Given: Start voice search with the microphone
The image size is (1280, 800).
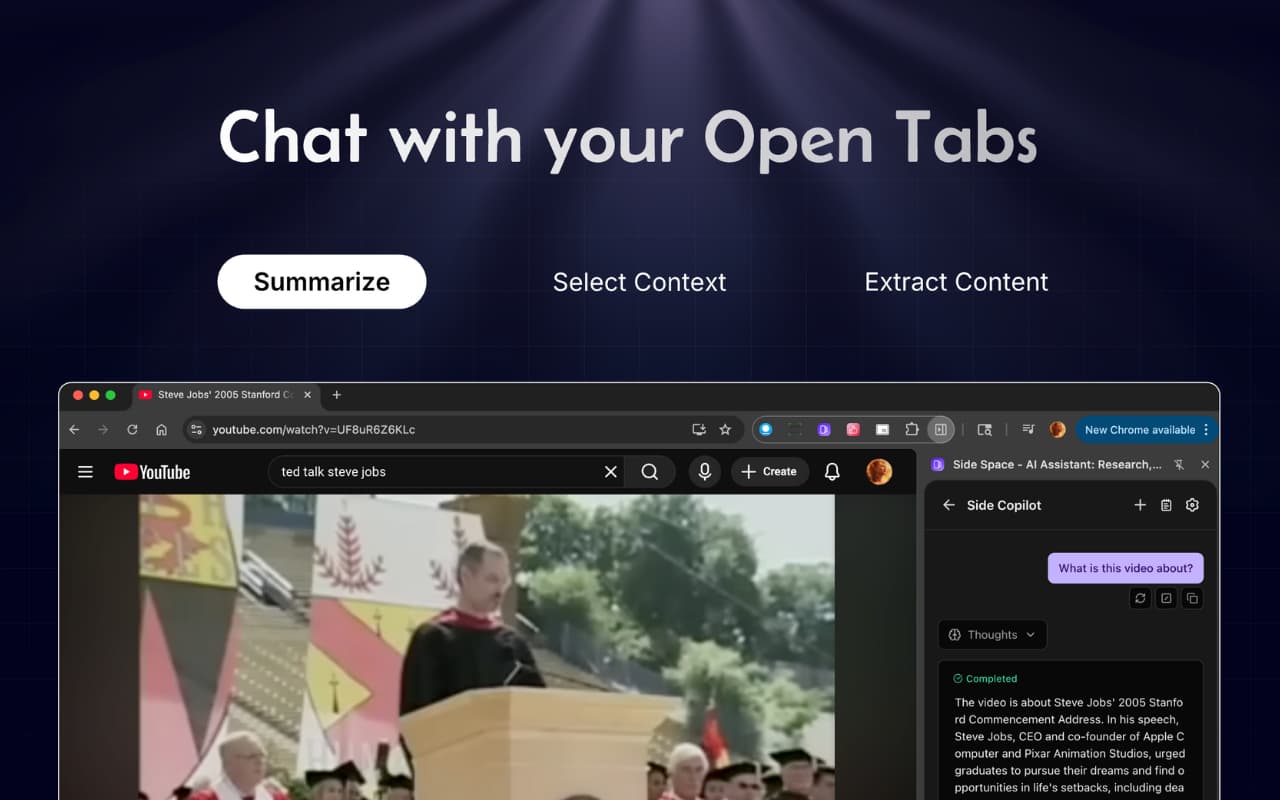Looking at the screenshot, I should (705, 472).
